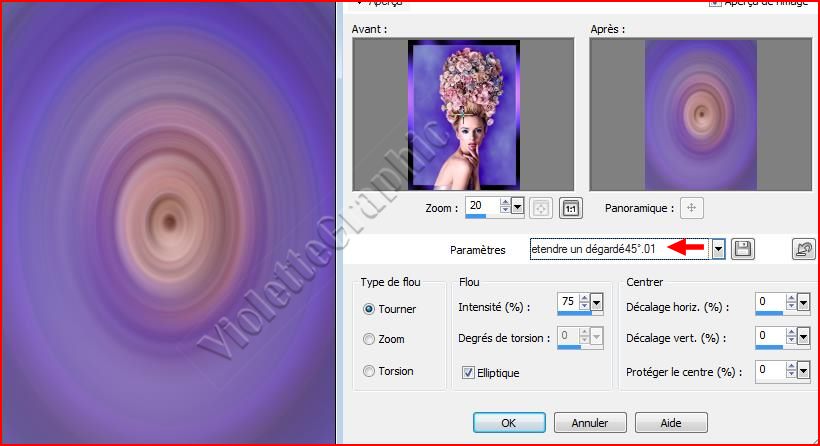Expand the Protéger le centre dropdown arrow
The width and height of the screenshot is (820, 446).
[804, 371]
